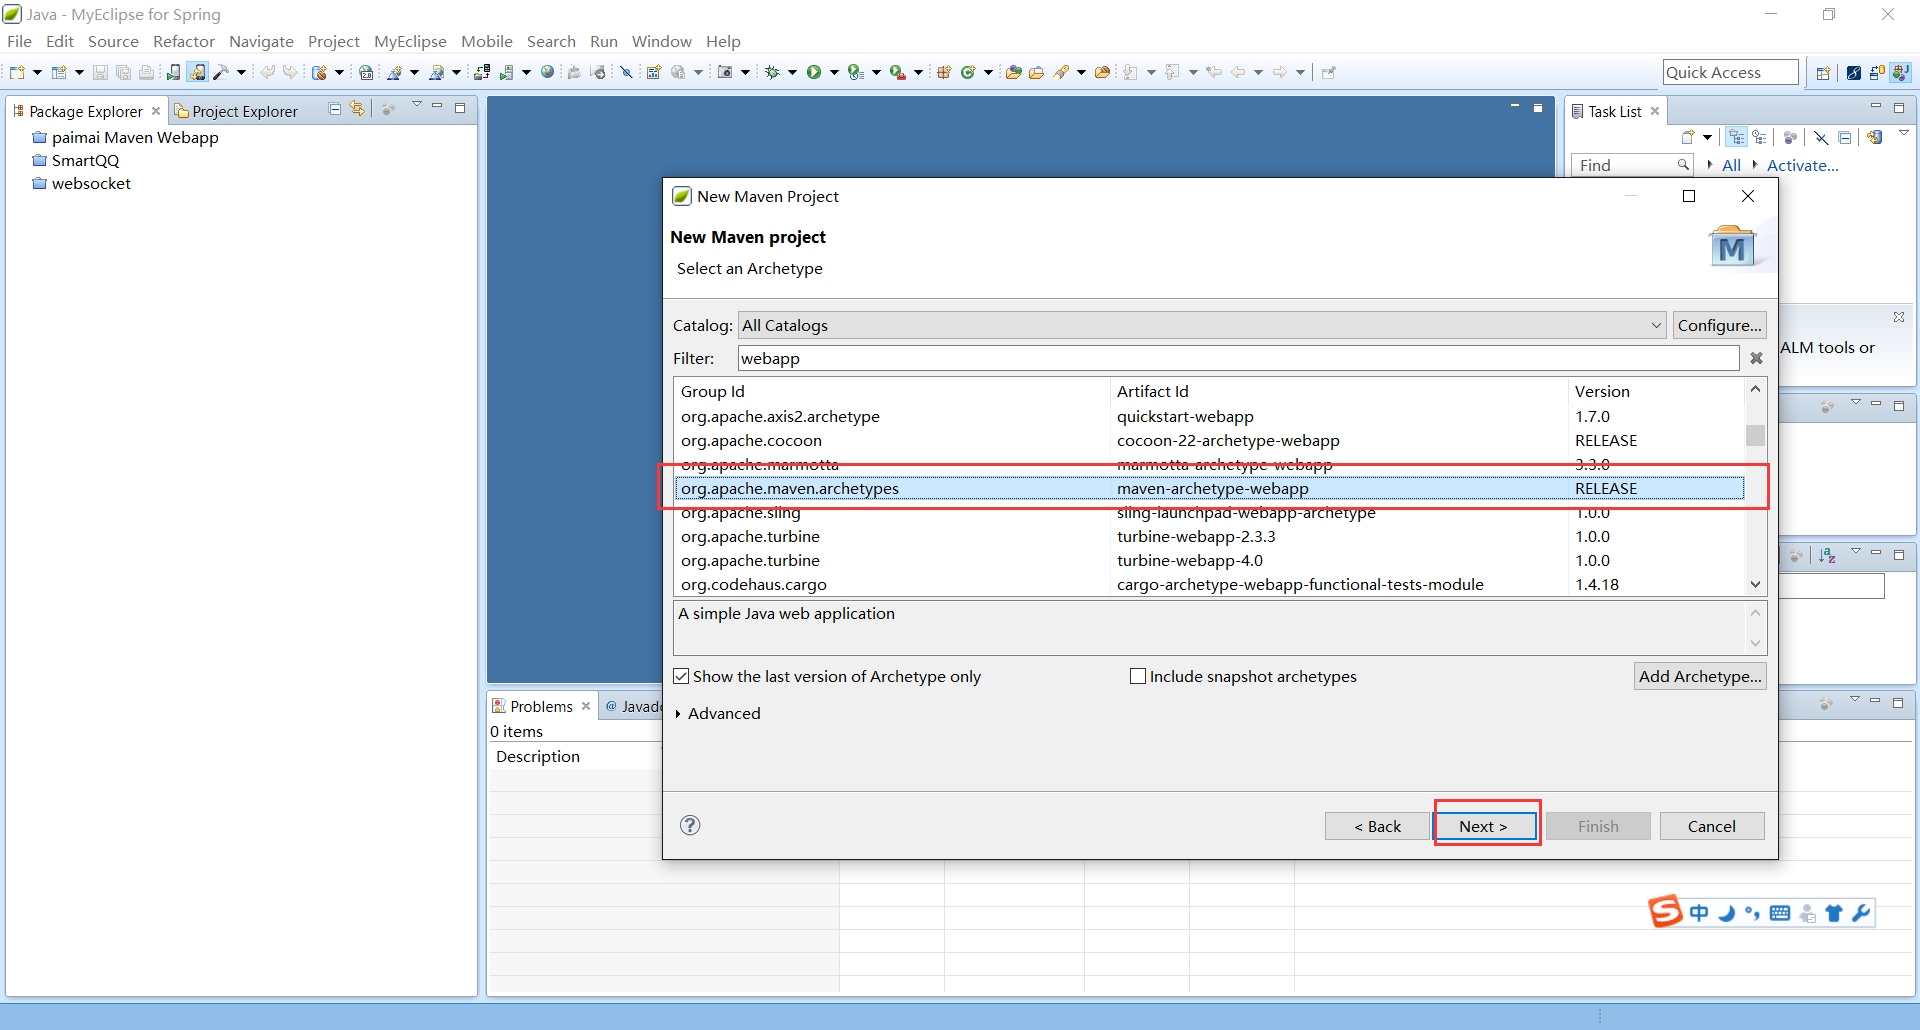Click the globe web browser toolbar icon

pos(547,72)
